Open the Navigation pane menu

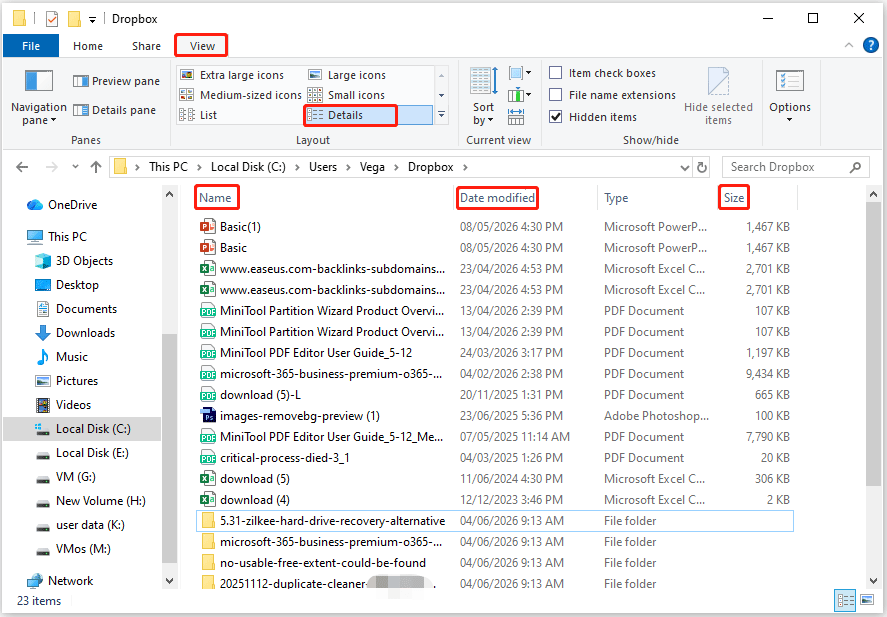coord(38,96)
